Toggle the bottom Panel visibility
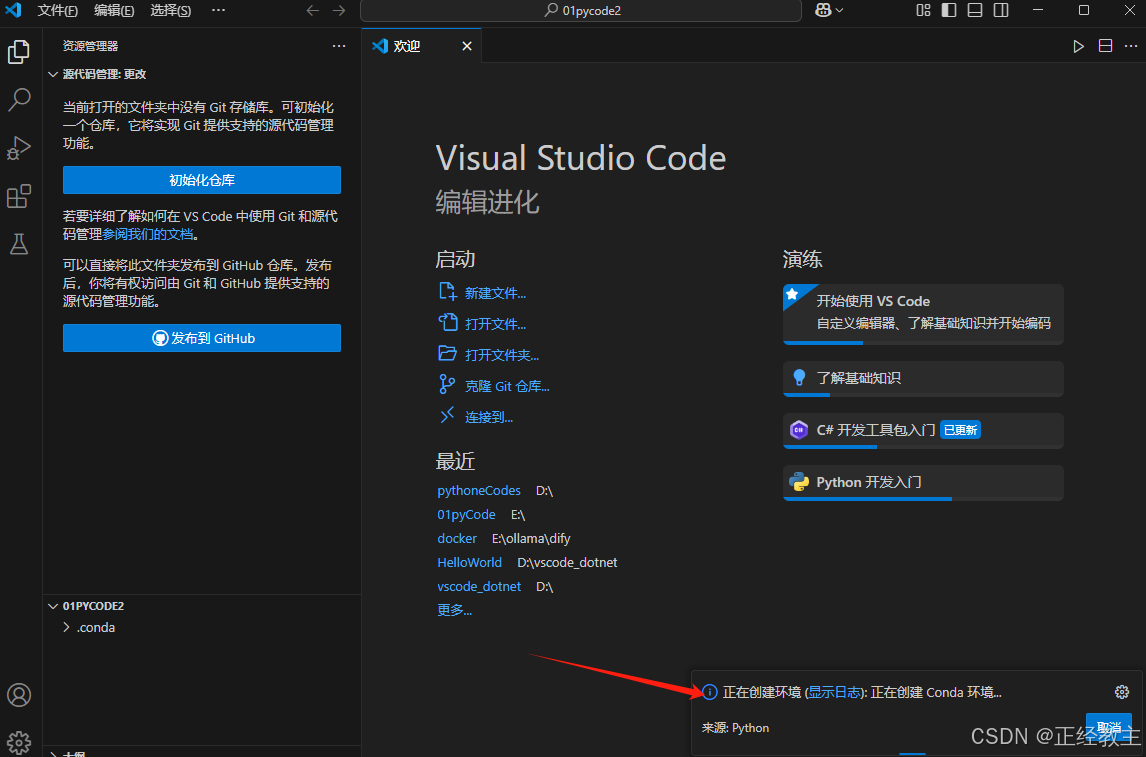 click(x=975, y=10)
